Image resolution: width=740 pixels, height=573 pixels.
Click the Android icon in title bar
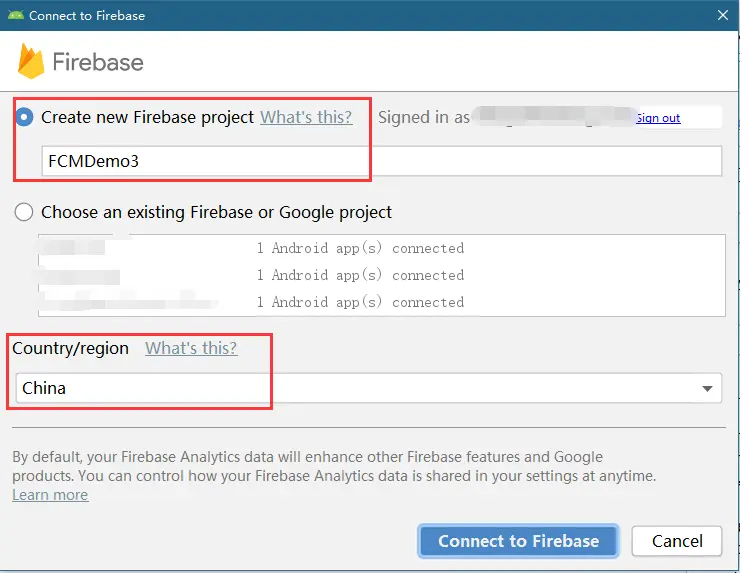pos(15,15)
